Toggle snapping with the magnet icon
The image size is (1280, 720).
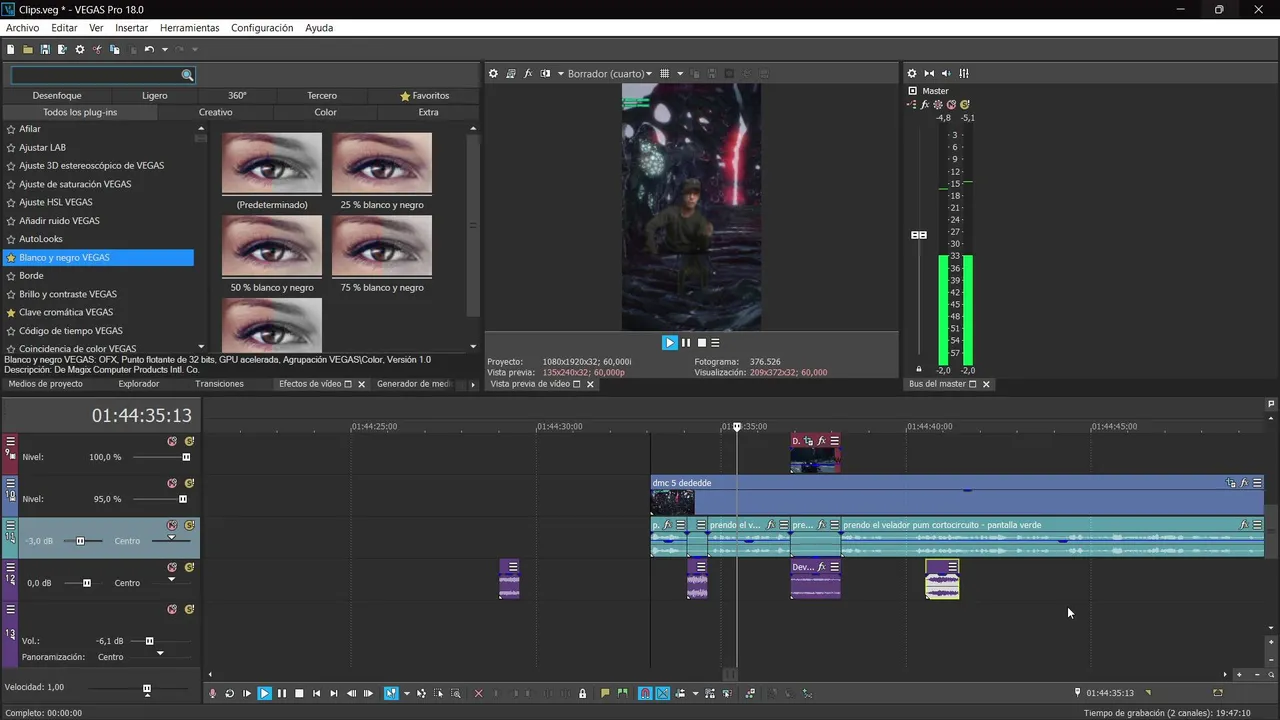(x=645, y=693)
